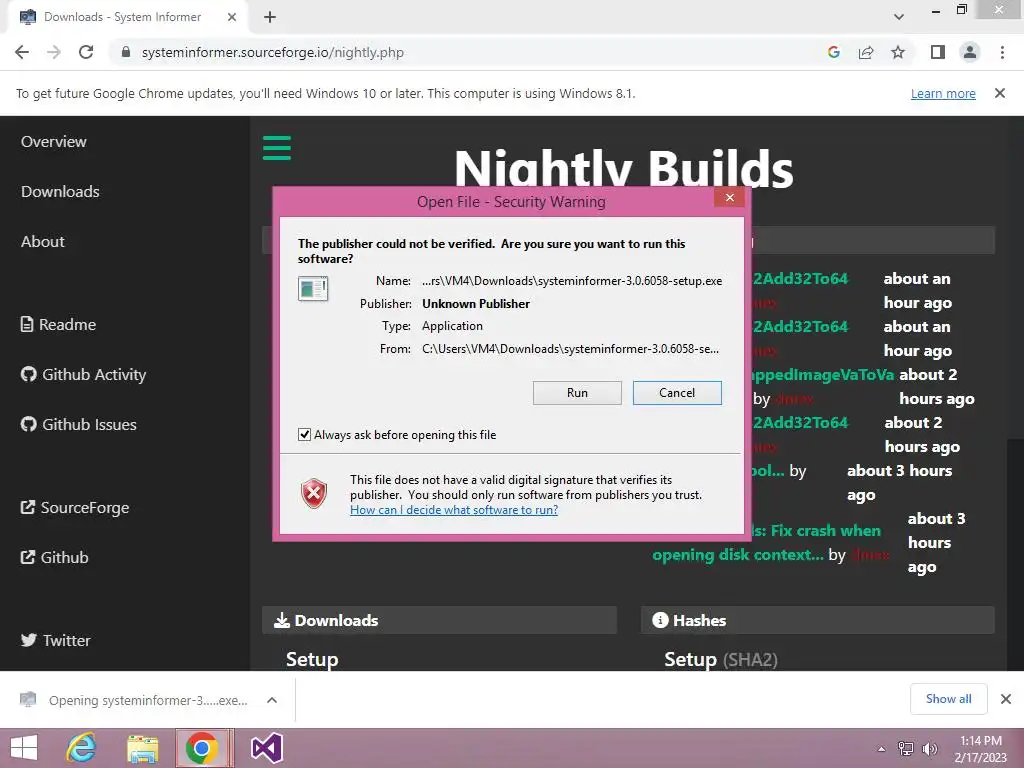Screen dimensions: 1024x768
Task: Click the SourceForge external-link icon
Action: coord(27,507)
